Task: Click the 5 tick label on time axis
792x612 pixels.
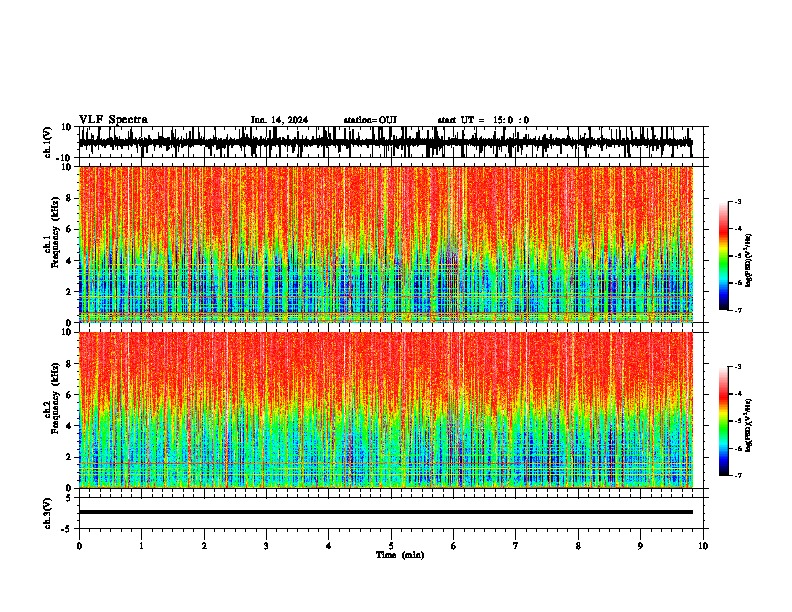Action: 391,546
